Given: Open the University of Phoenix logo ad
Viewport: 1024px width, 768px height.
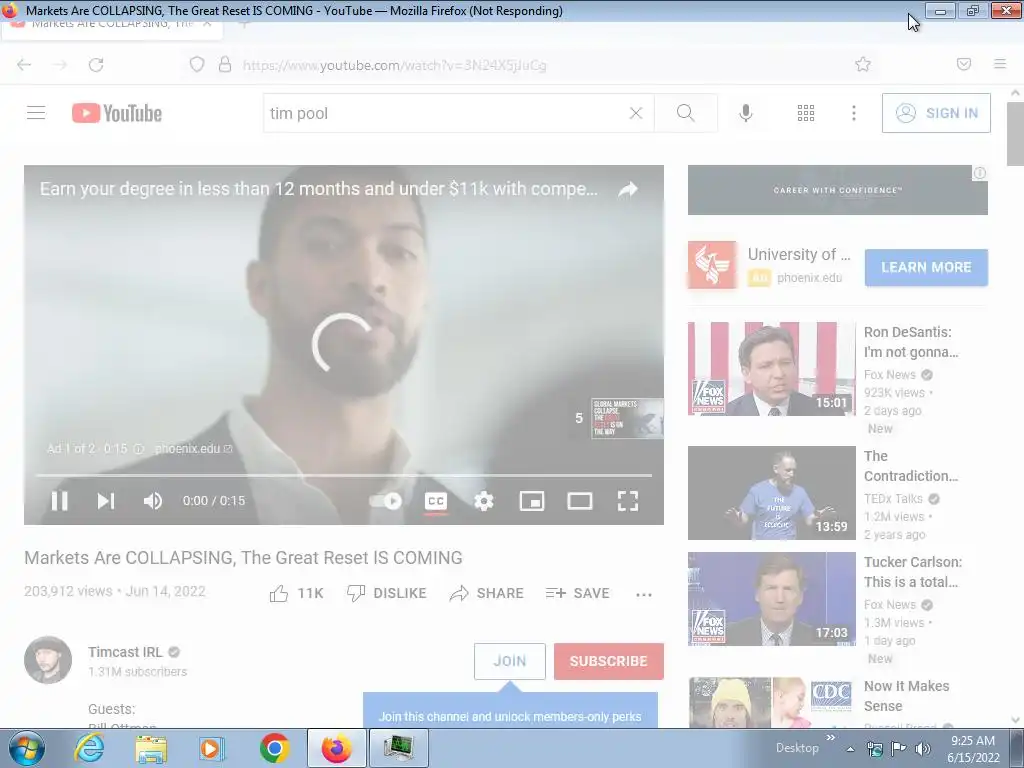Looking at the screenshot, I should (x=712, y=264).
